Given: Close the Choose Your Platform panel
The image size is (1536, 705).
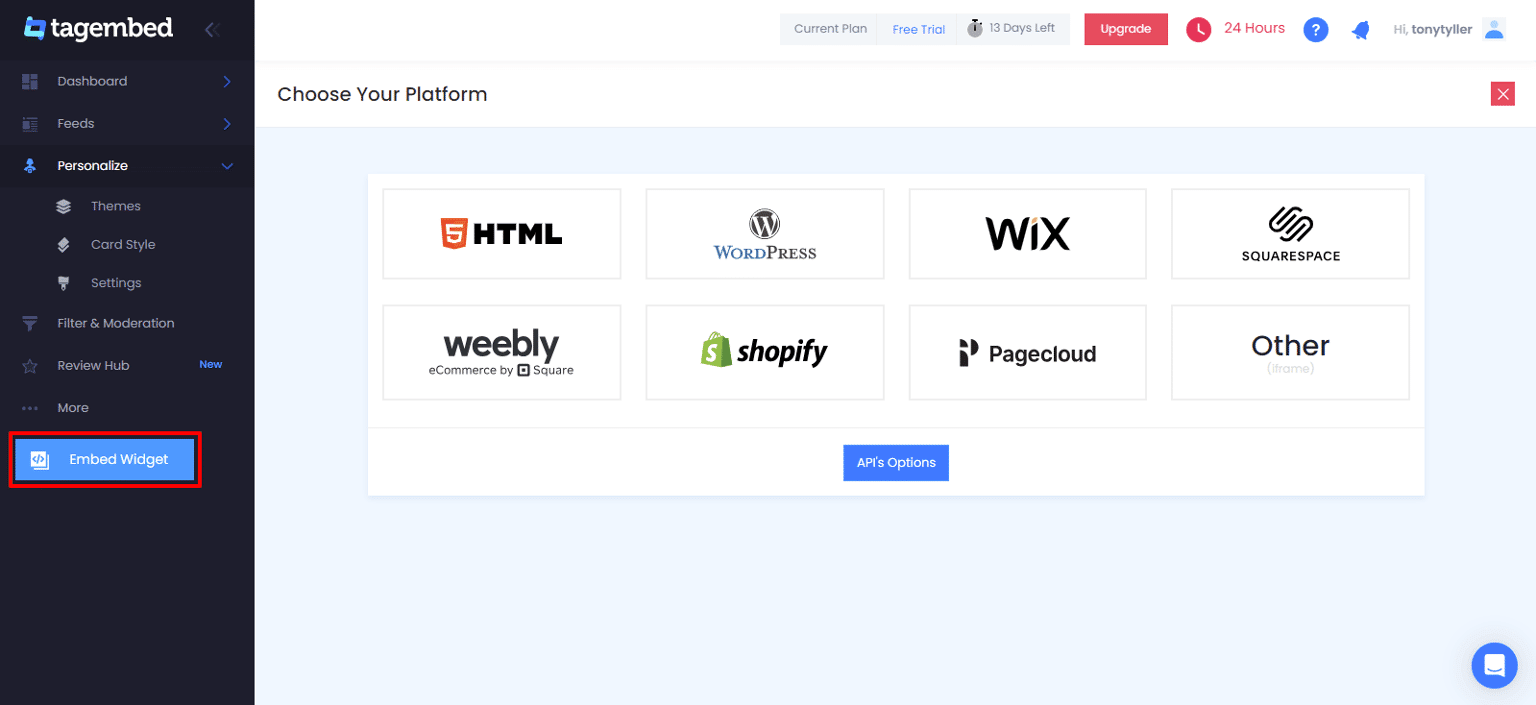Looking at the screenshot, I should [1502, 94].
